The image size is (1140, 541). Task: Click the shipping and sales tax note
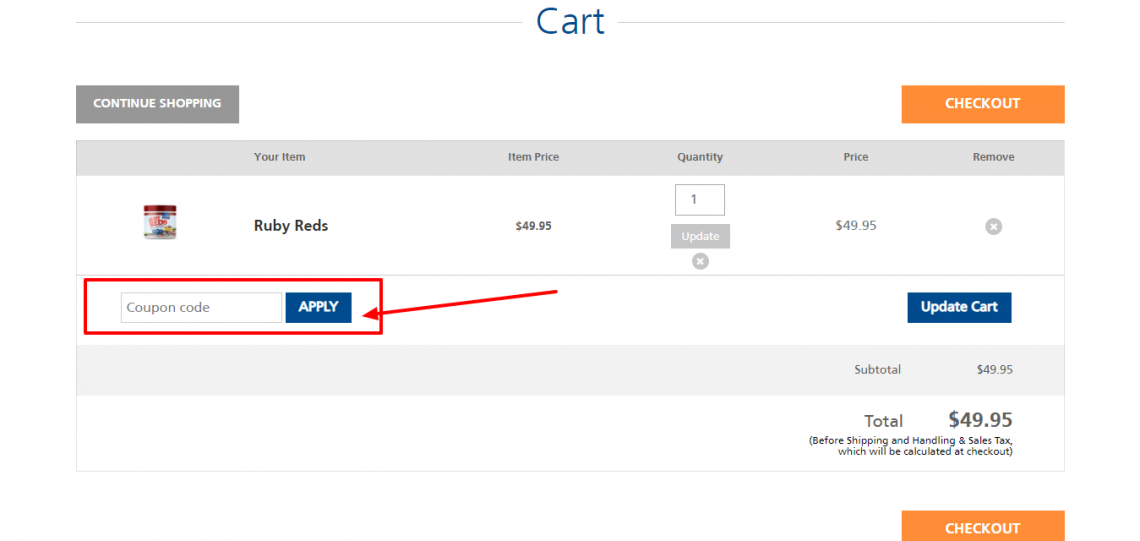point(911,446)
